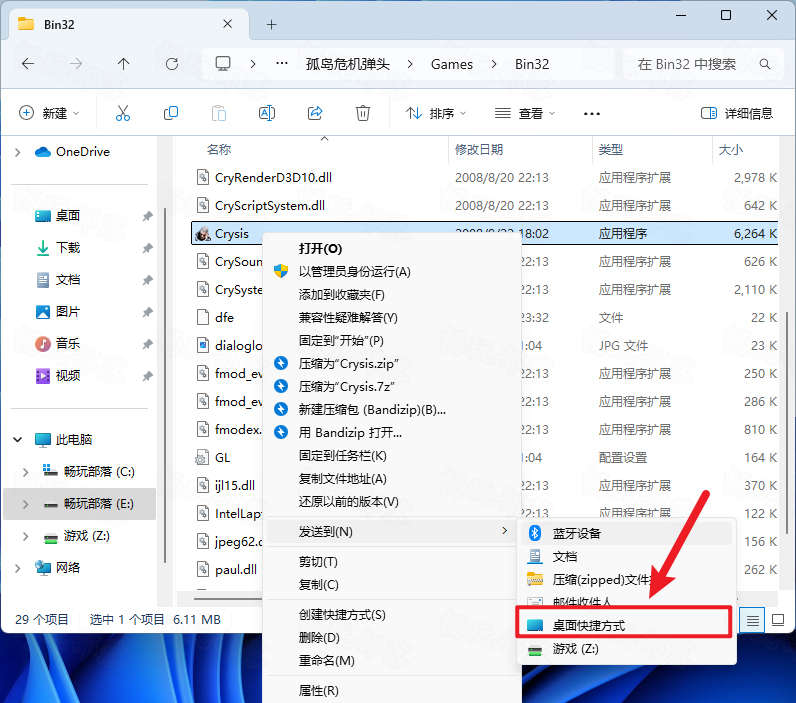Expand the 游戏 (Z:) drive node
Viewport: 796px width, 703px height.
[x=25, y=536]
